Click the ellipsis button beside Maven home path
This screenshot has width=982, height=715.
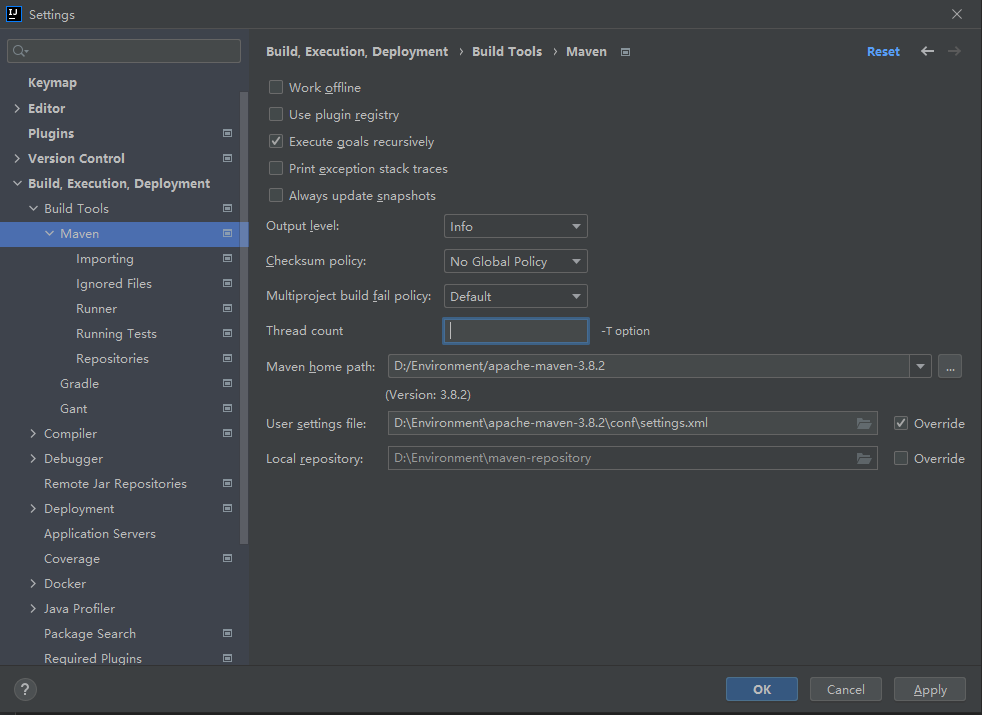point(950,366)
